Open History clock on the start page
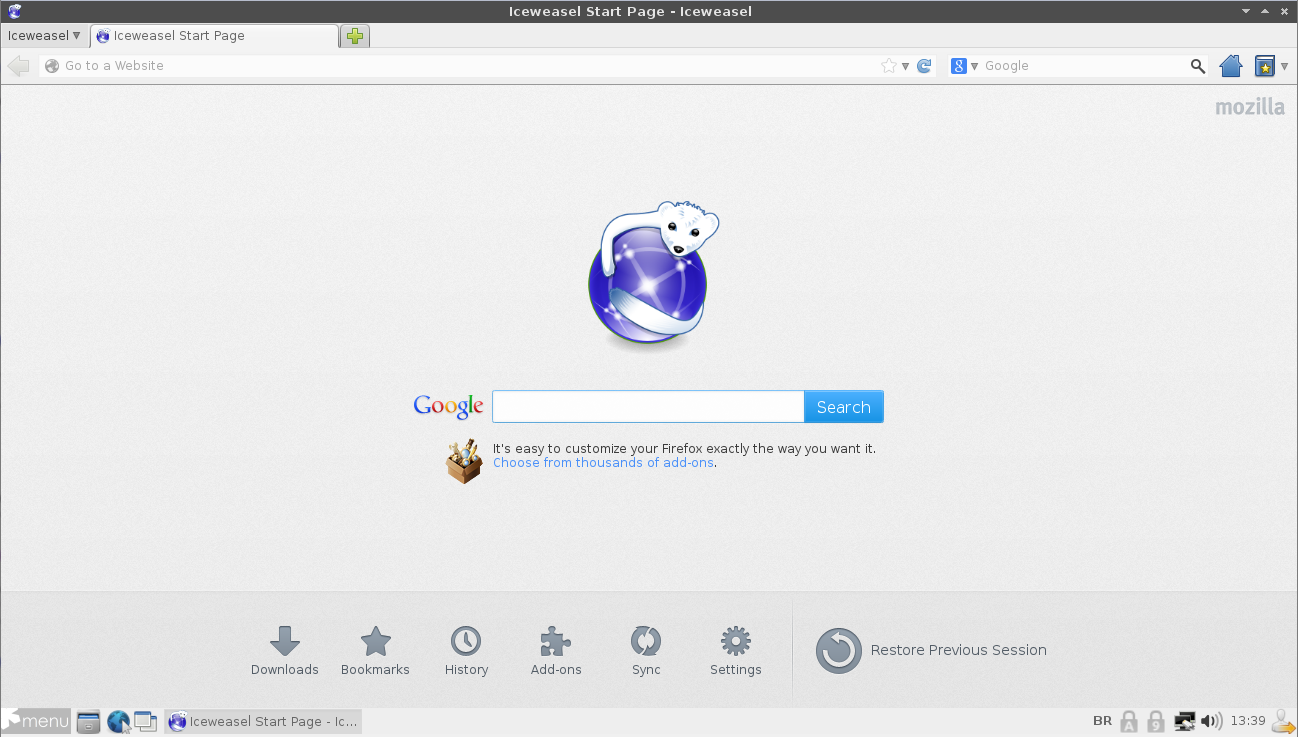1298x737 pixels. [x=466, y=652]
